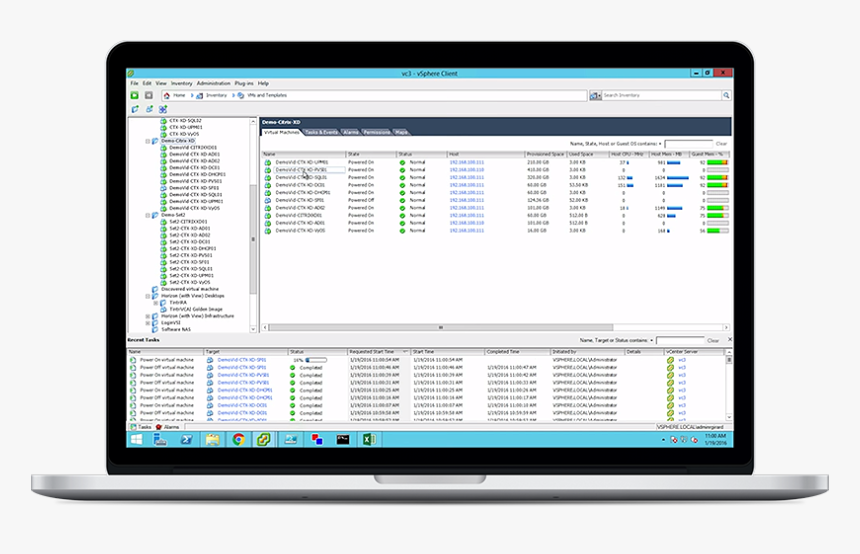The width and height of the screenshot is (860, 554).
Task: Click the VMs and Templates breadcrumb icon
Action: 241,95
